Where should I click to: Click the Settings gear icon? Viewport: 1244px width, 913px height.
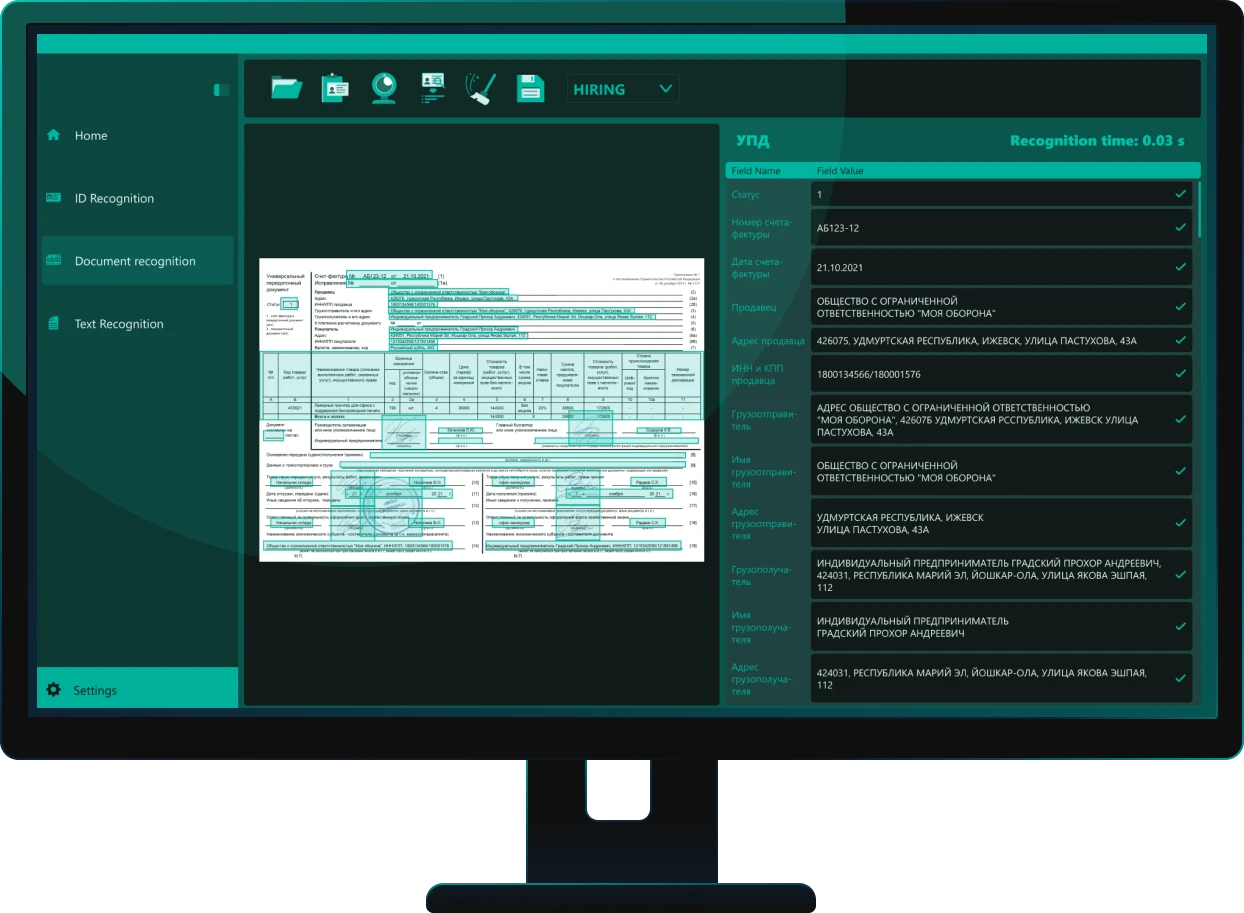[x=54, y=690]
